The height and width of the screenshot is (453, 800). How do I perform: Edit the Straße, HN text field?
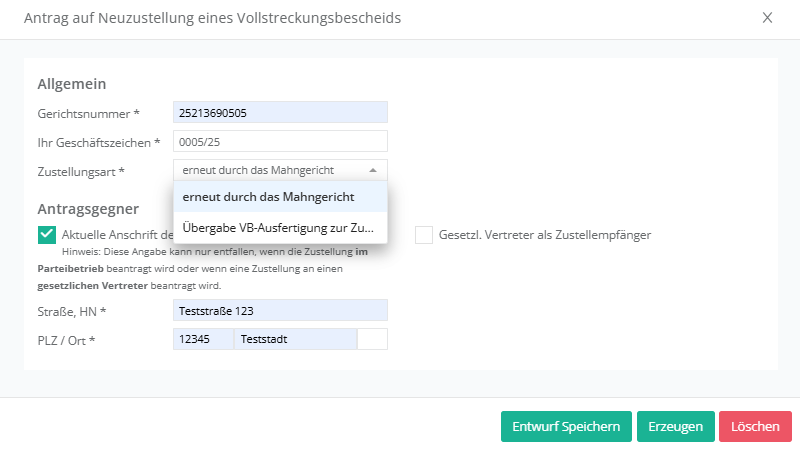point(280,311)
